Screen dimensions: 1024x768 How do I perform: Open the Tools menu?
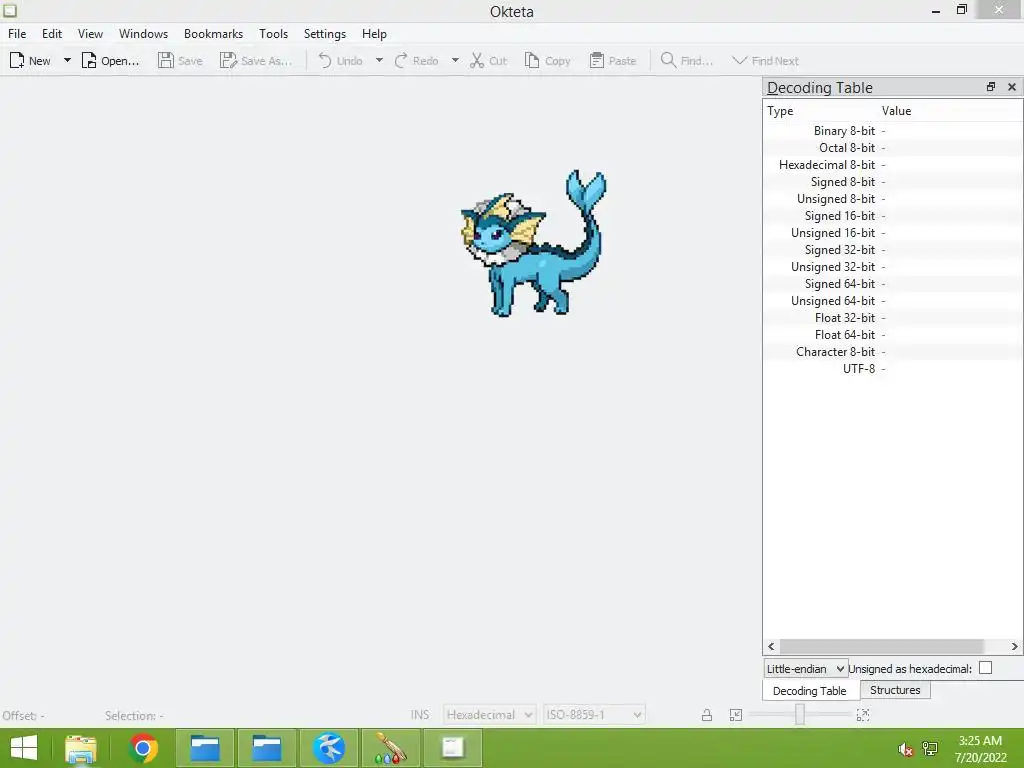coord(273,34)
